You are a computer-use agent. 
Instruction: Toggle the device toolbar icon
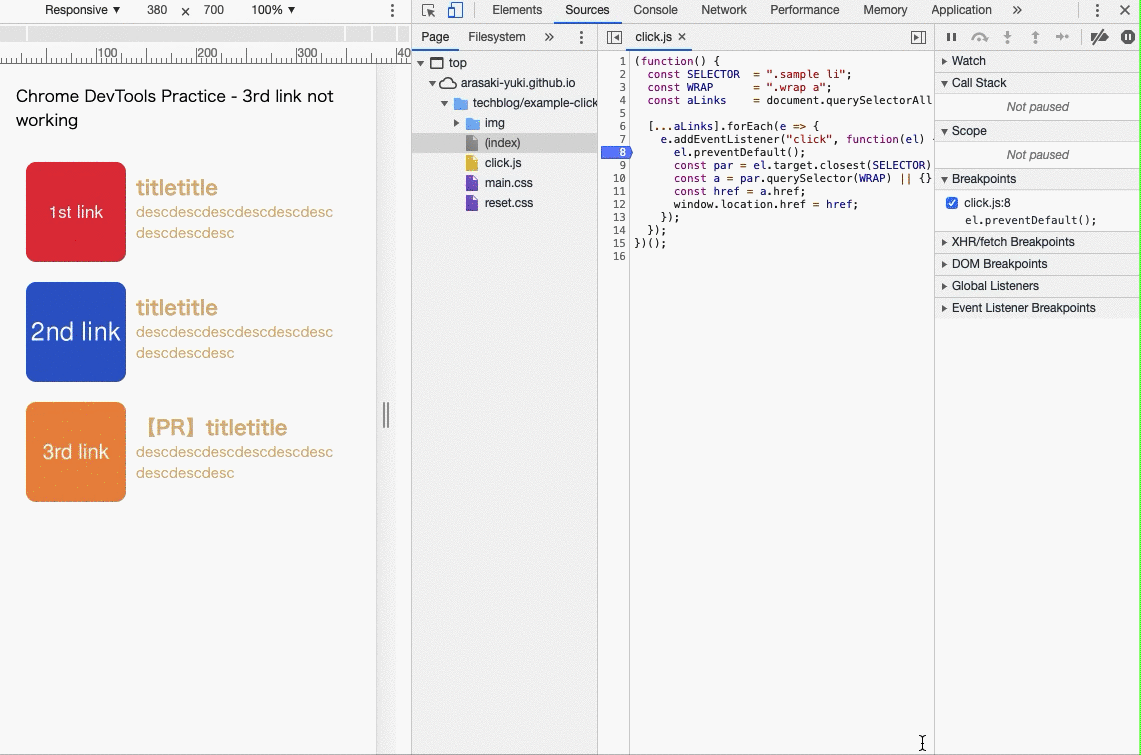click(x=455, y=10)
